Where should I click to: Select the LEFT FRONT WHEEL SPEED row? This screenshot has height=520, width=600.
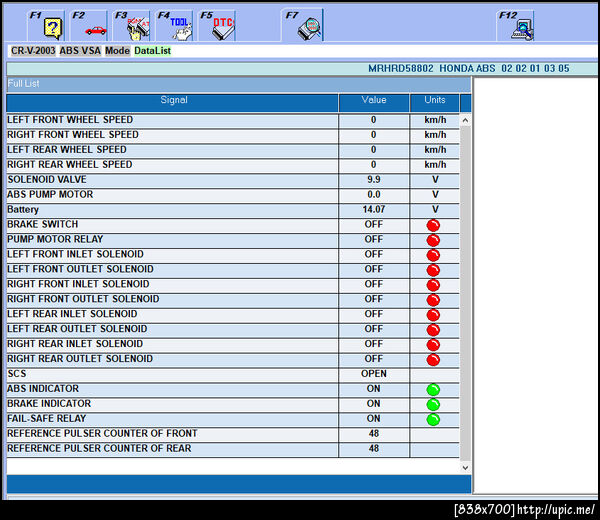coord(233,120)
